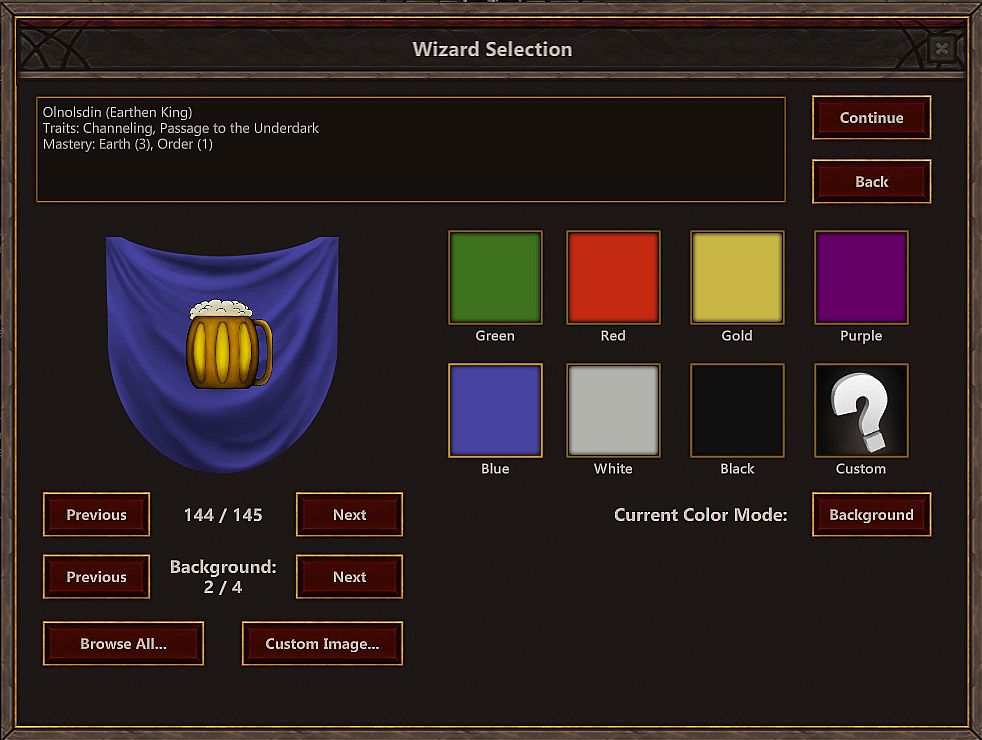Image resolution: width=982 pixels, height=740 pixels.
Task: Select the Black color swatch
Action: [x=737, y=411]
